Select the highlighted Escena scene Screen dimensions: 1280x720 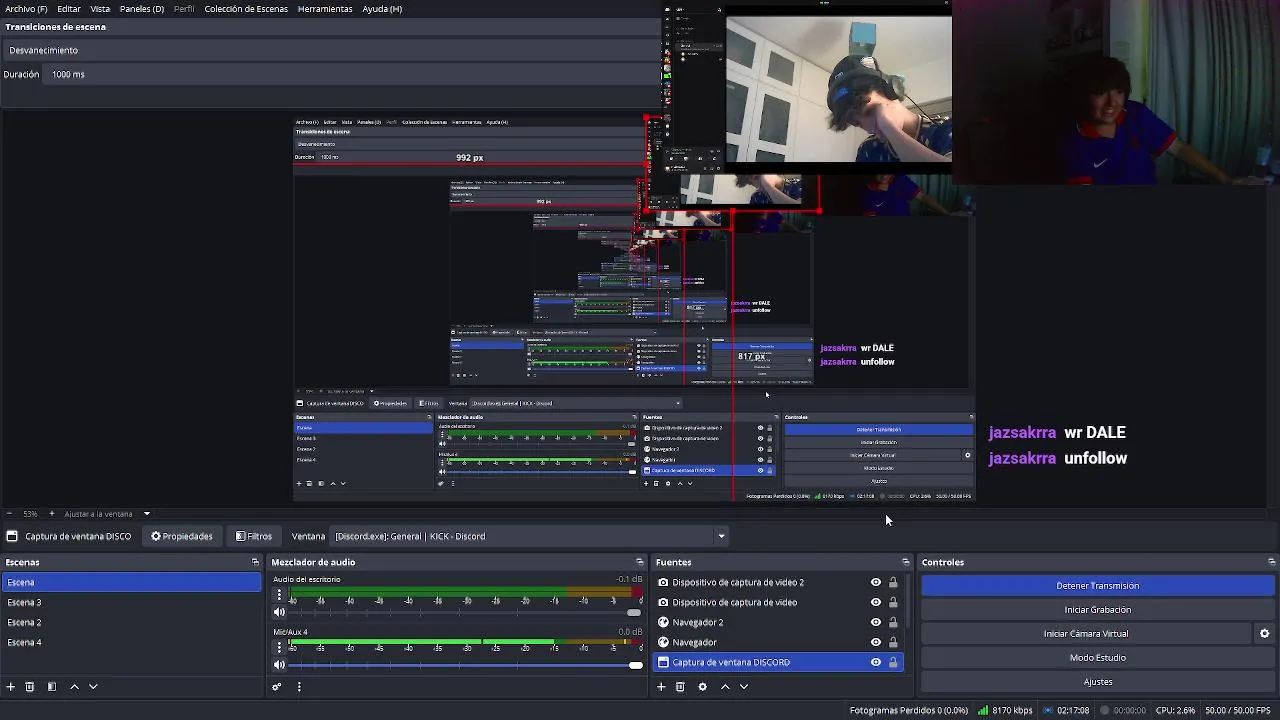pyautogui.click(x=131, y=582)
